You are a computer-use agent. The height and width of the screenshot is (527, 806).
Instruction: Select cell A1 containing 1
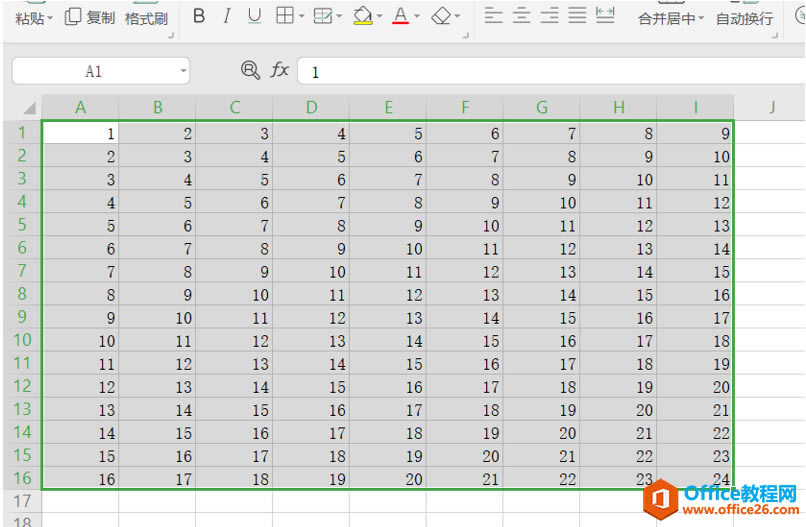click(80, 133)
